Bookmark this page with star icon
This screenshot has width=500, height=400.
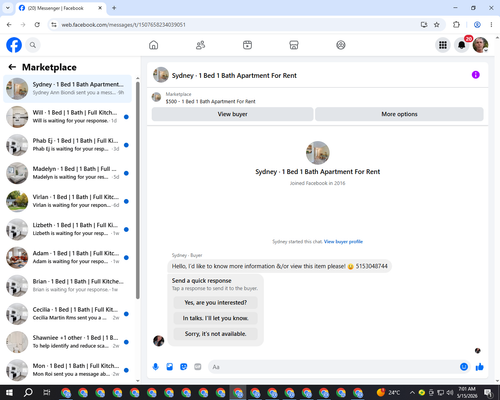(437, 25)
